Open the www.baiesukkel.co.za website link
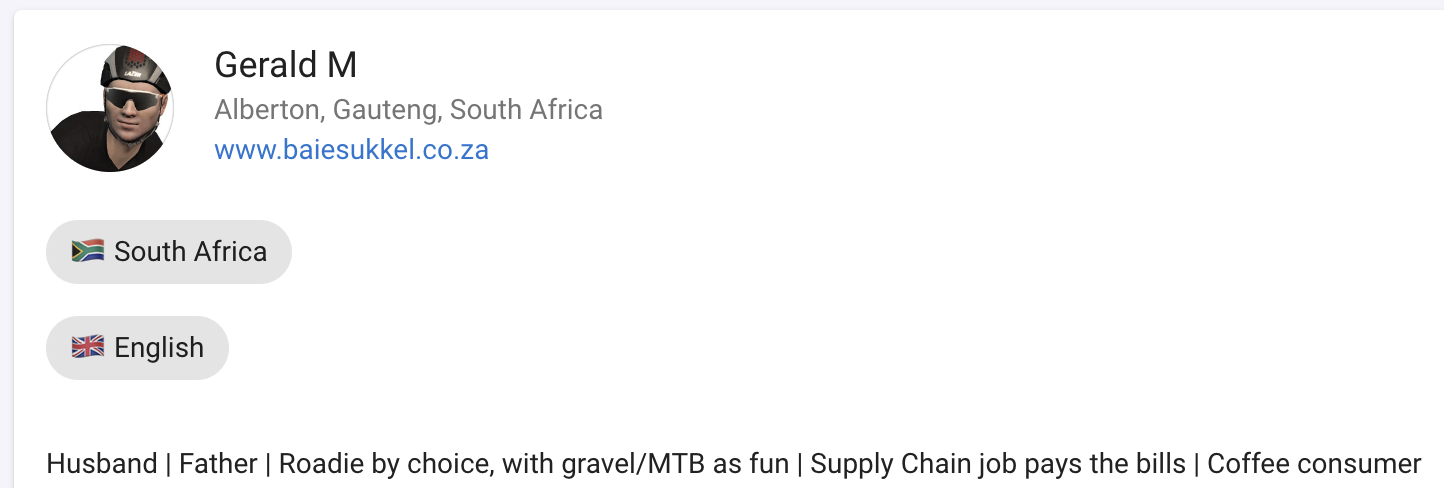 tap(351, 150)
